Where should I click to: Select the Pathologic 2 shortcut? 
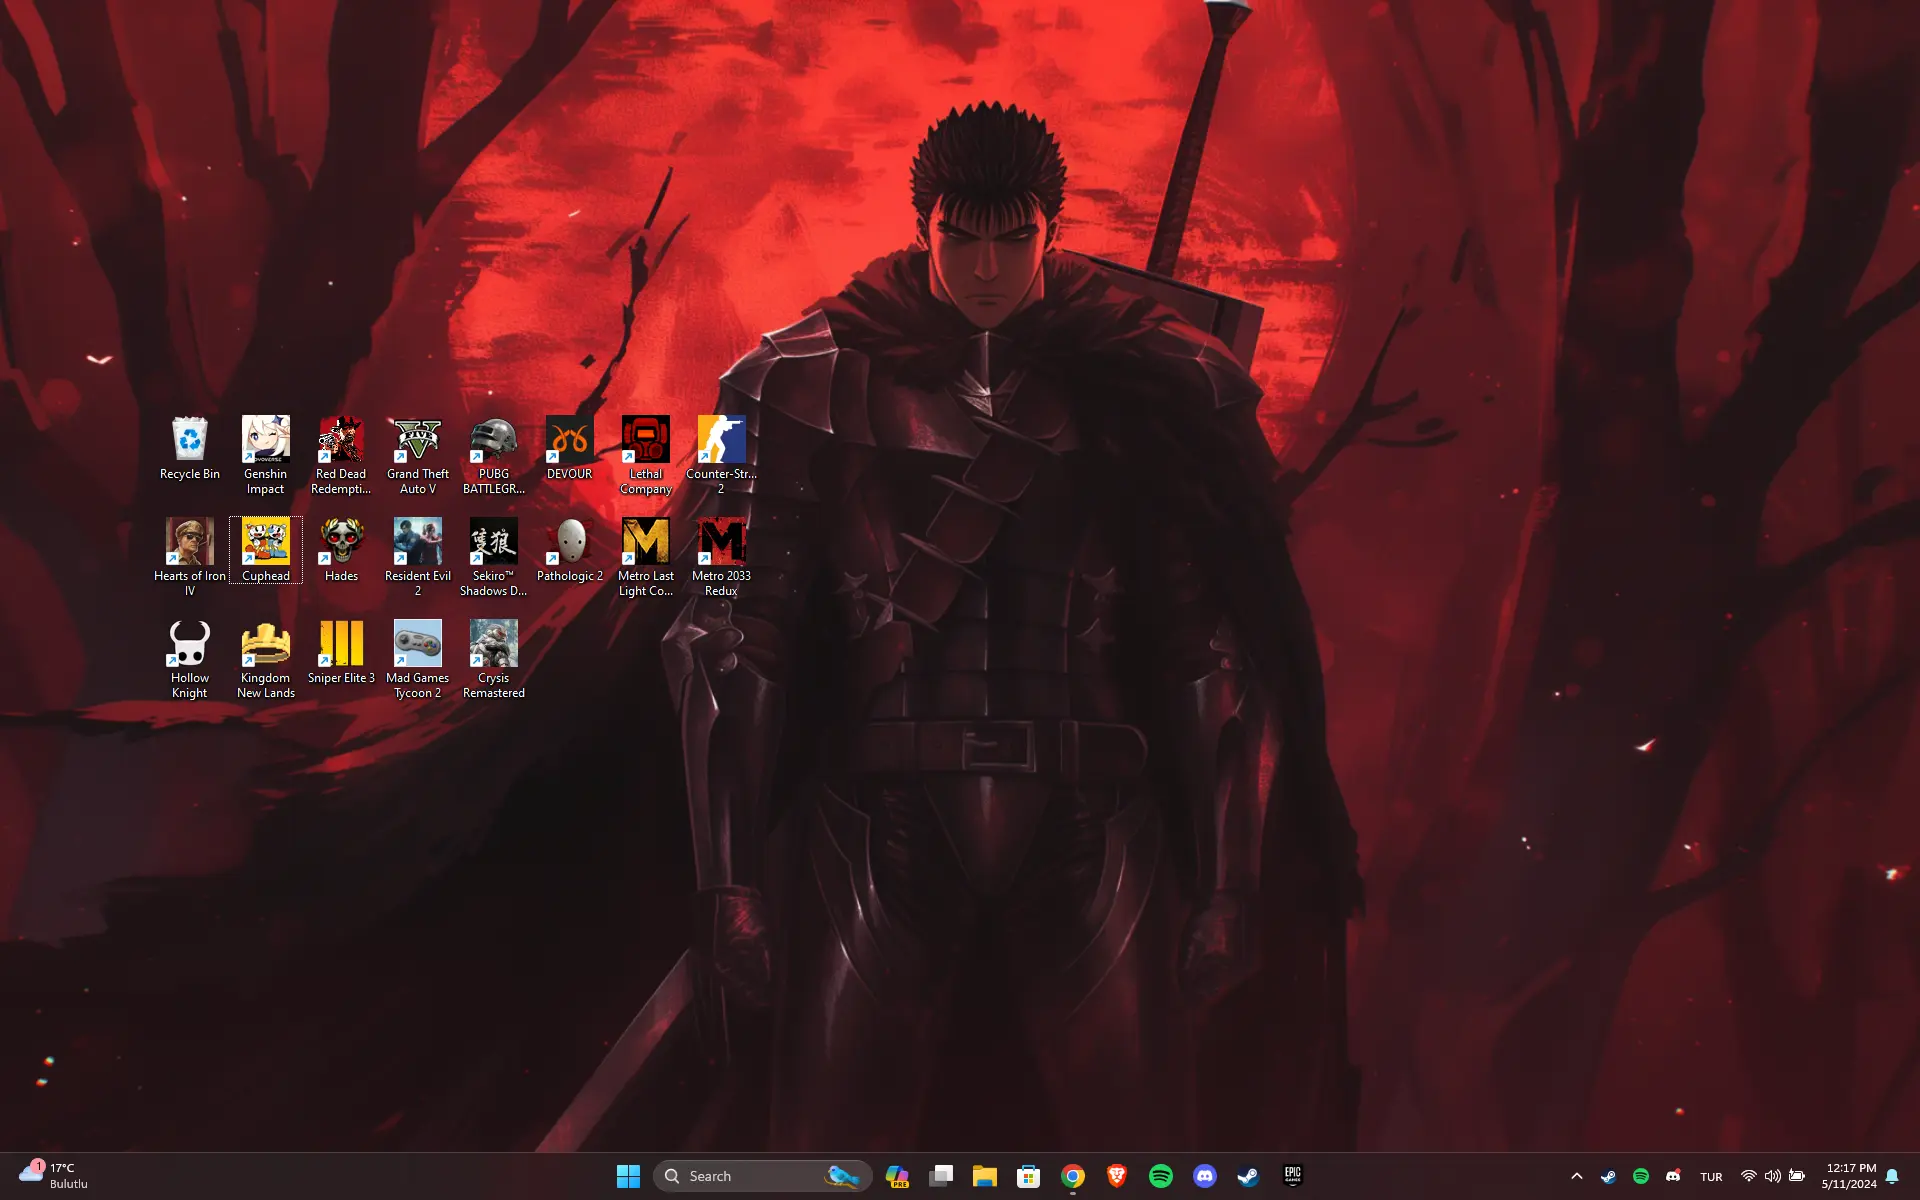click(x=570, y=550)
